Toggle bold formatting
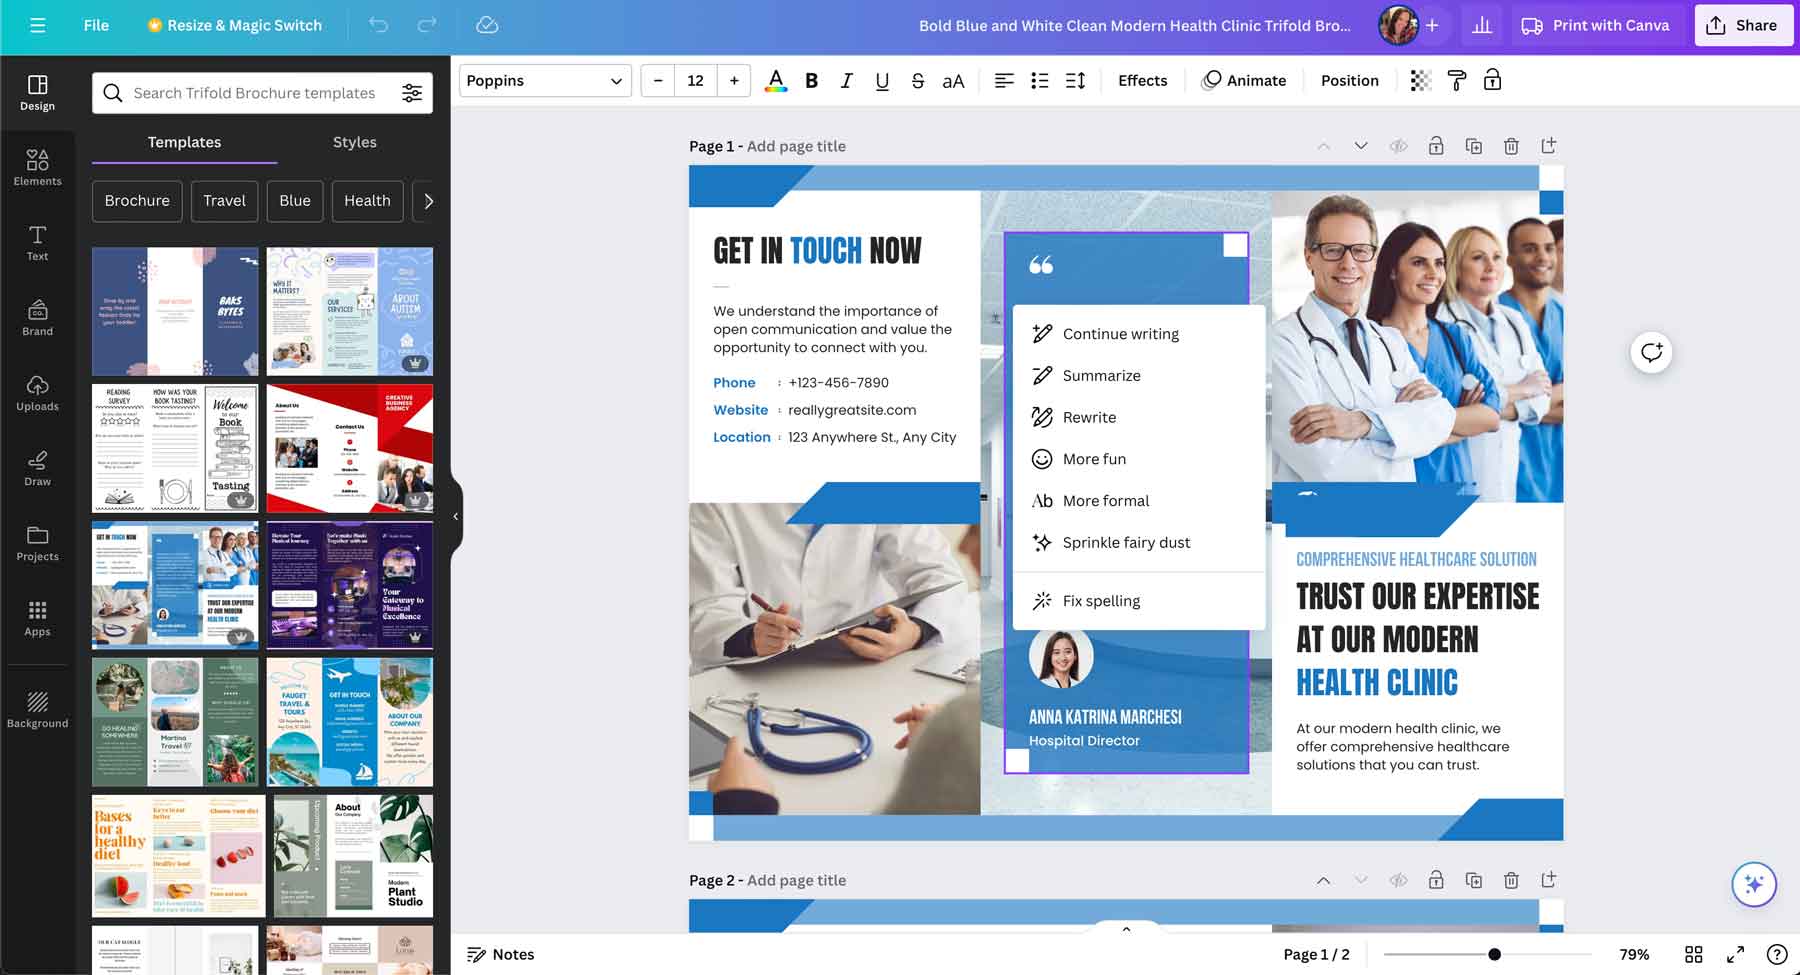This screenshot has height=975, width=1800. 811,80
